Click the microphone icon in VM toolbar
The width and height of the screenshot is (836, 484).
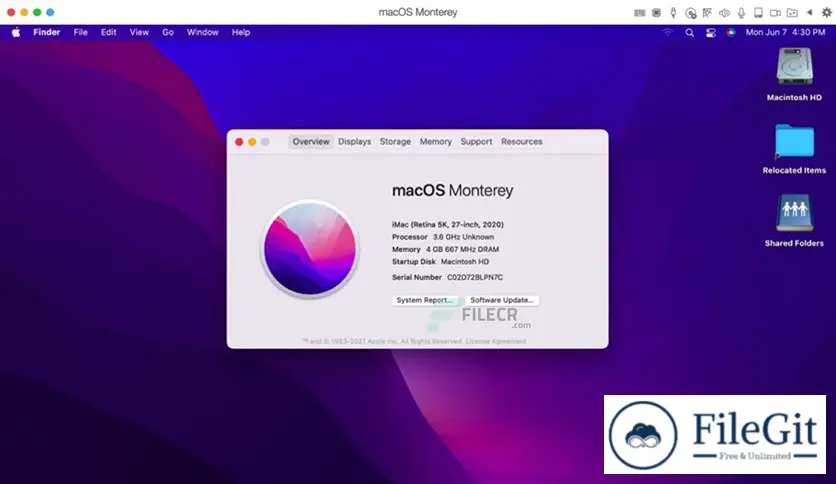741,12
